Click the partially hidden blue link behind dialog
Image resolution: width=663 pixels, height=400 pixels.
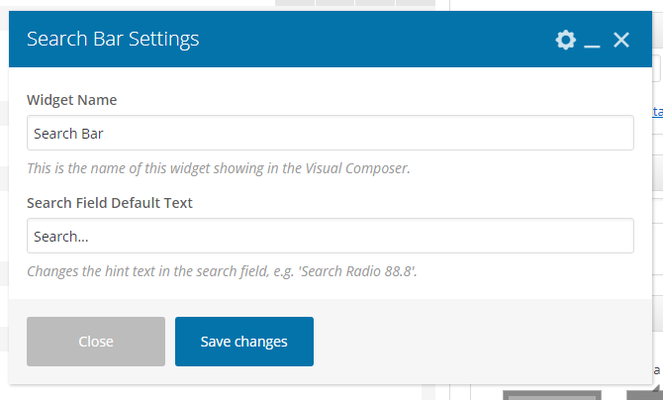tap(657, 112)
